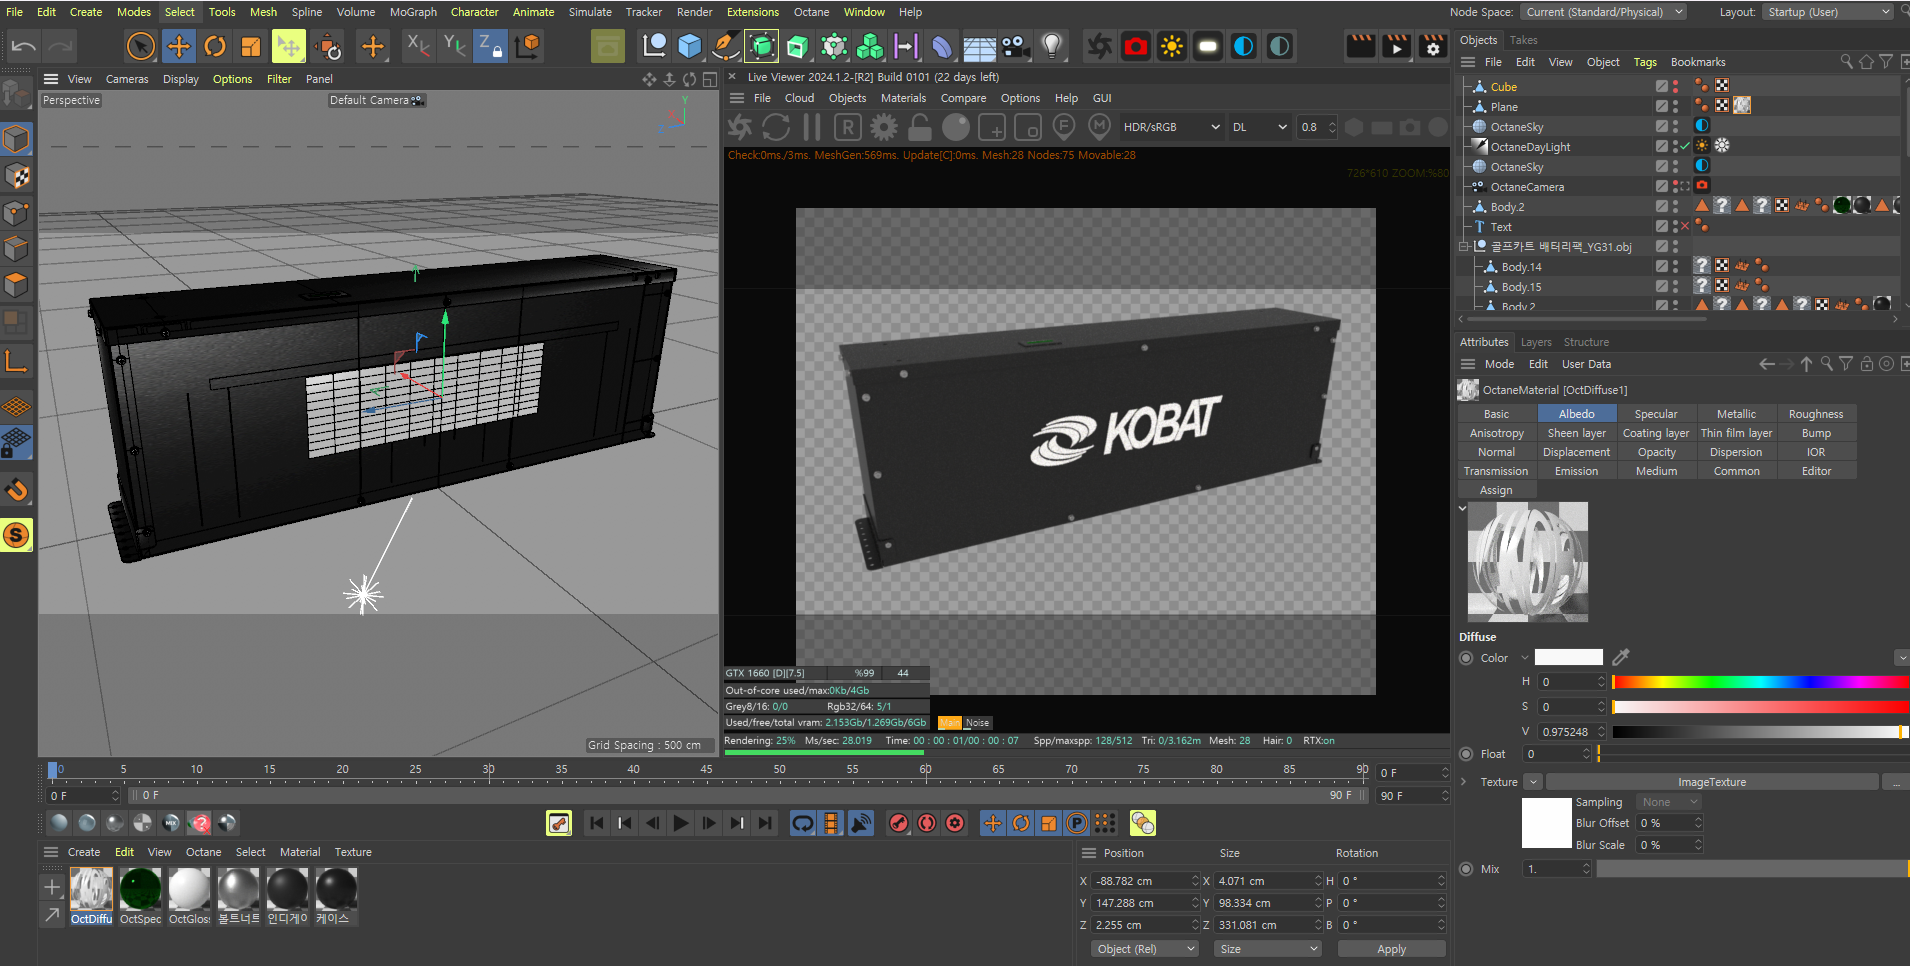Open Live Viewer Materials menu
This screenshot has width=1910, height=966.
(903, 98)
